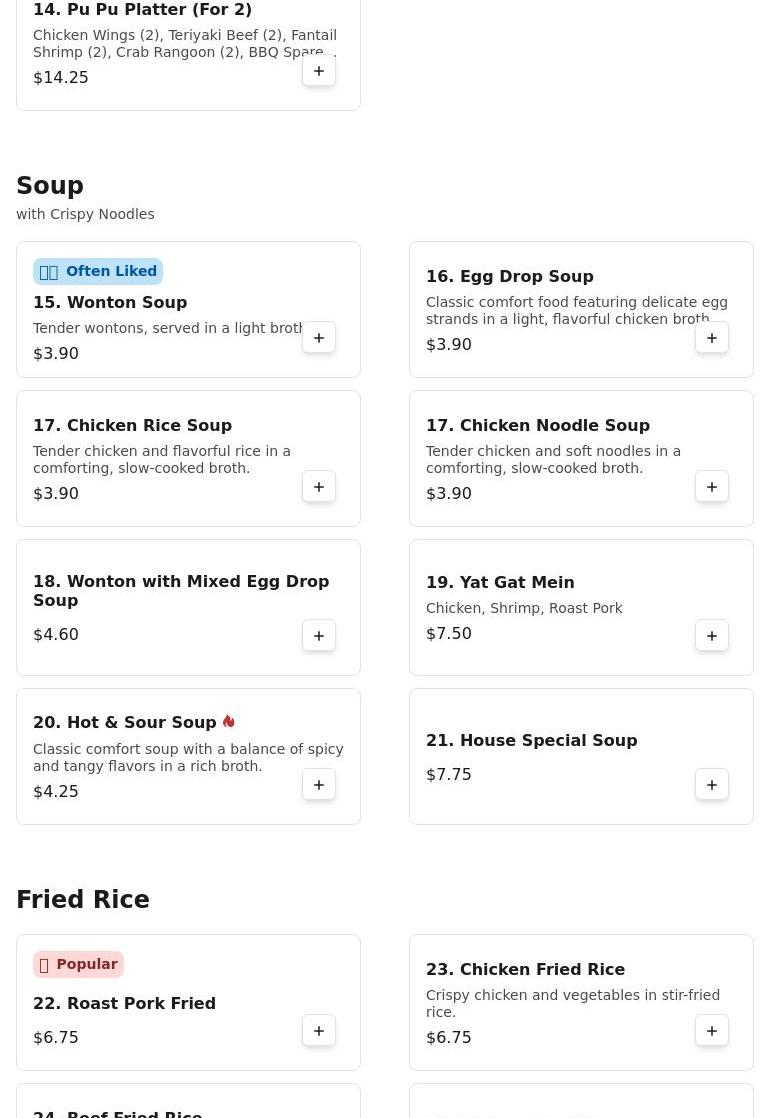Screen dimensions: 770x1118
Task: Open the Wonton Soup item title
Action: pos(110,302)
